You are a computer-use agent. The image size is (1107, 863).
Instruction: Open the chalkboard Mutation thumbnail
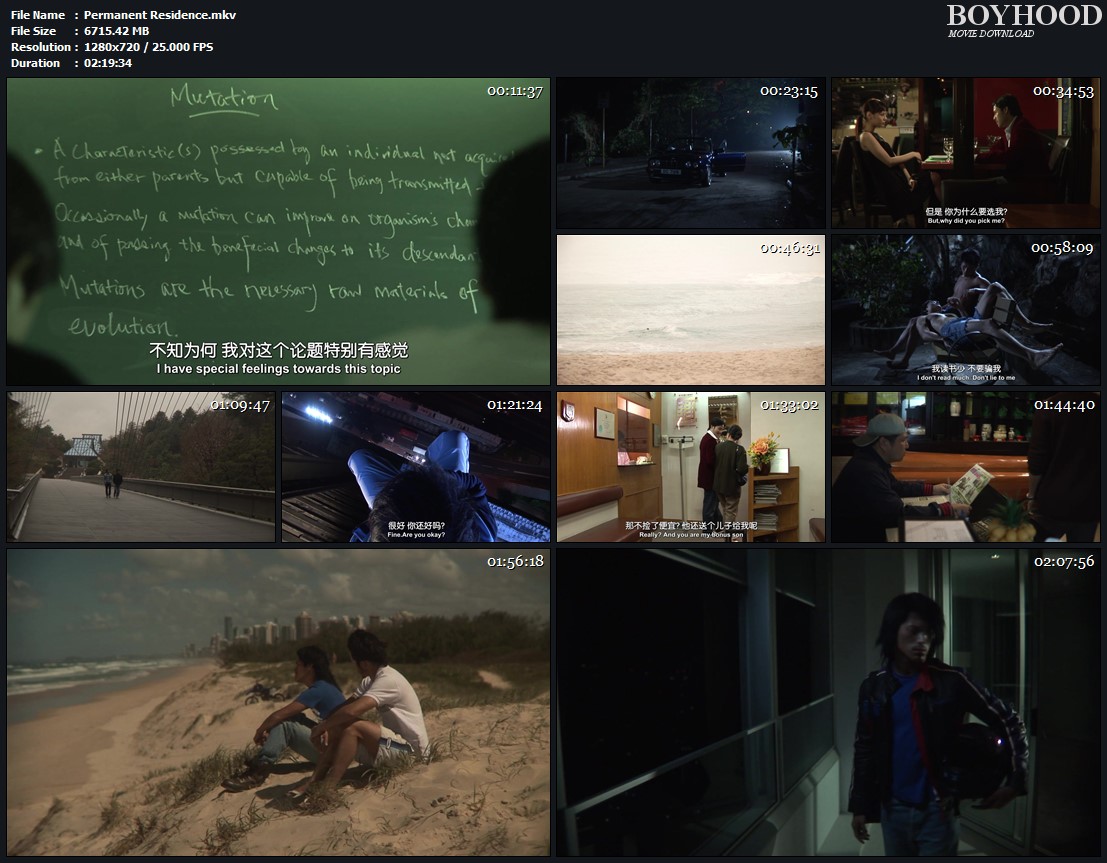pyautogui.click(x=278, y=231)
